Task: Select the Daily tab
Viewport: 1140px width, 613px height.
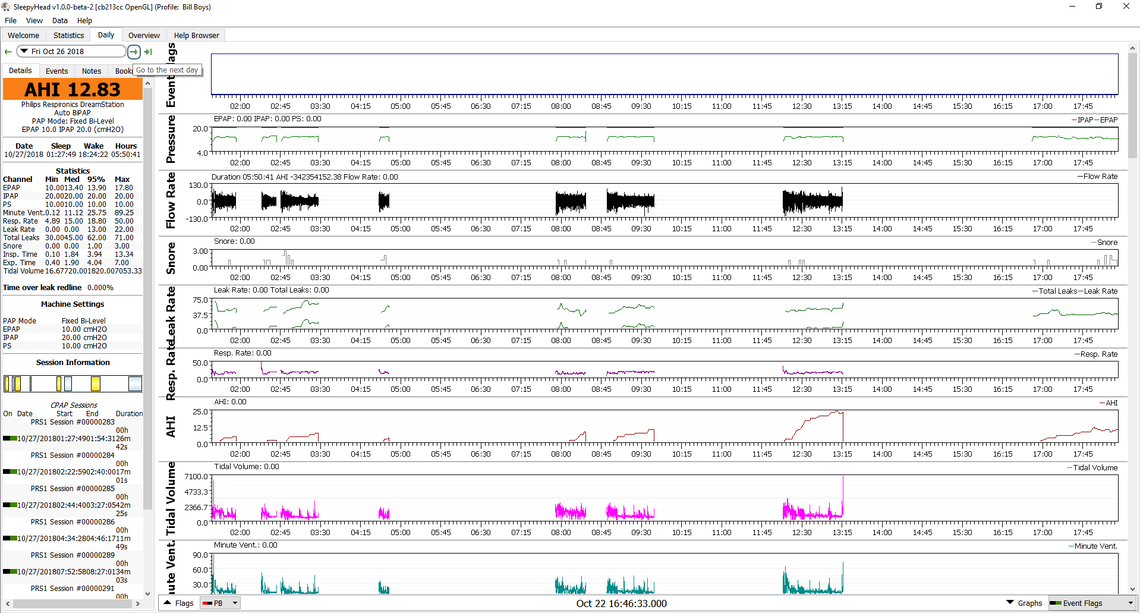Action: click(x=106, y=34)
